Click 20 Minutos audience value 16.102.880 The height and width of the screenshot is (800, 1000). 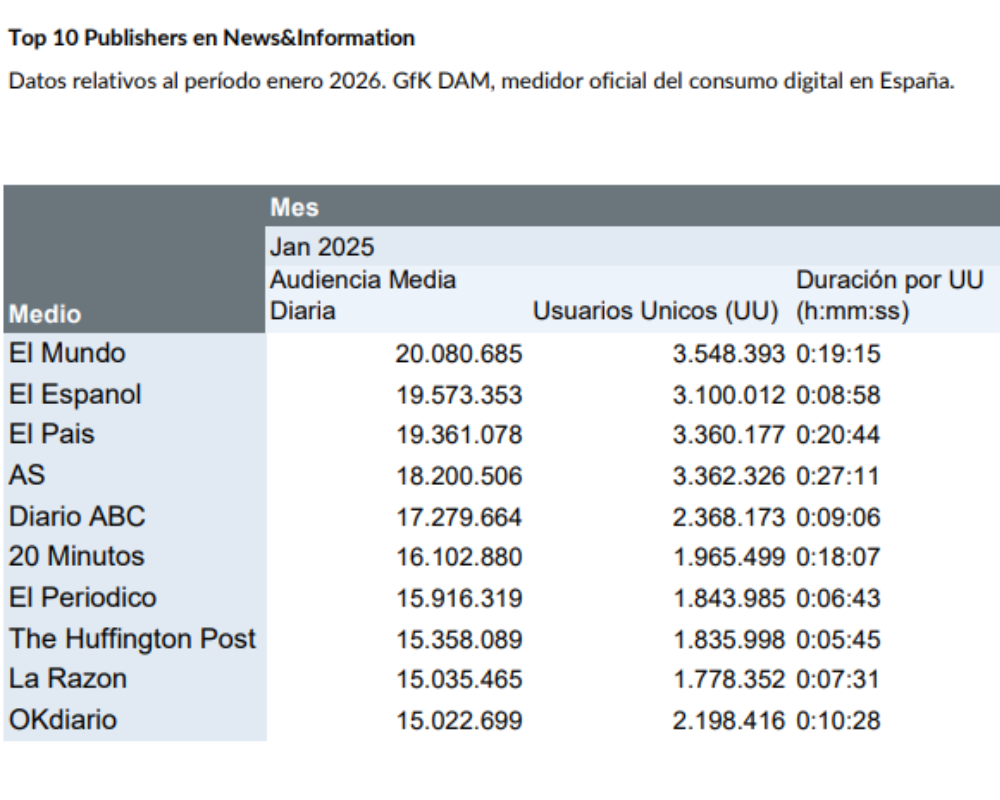[x=459, y=558]
